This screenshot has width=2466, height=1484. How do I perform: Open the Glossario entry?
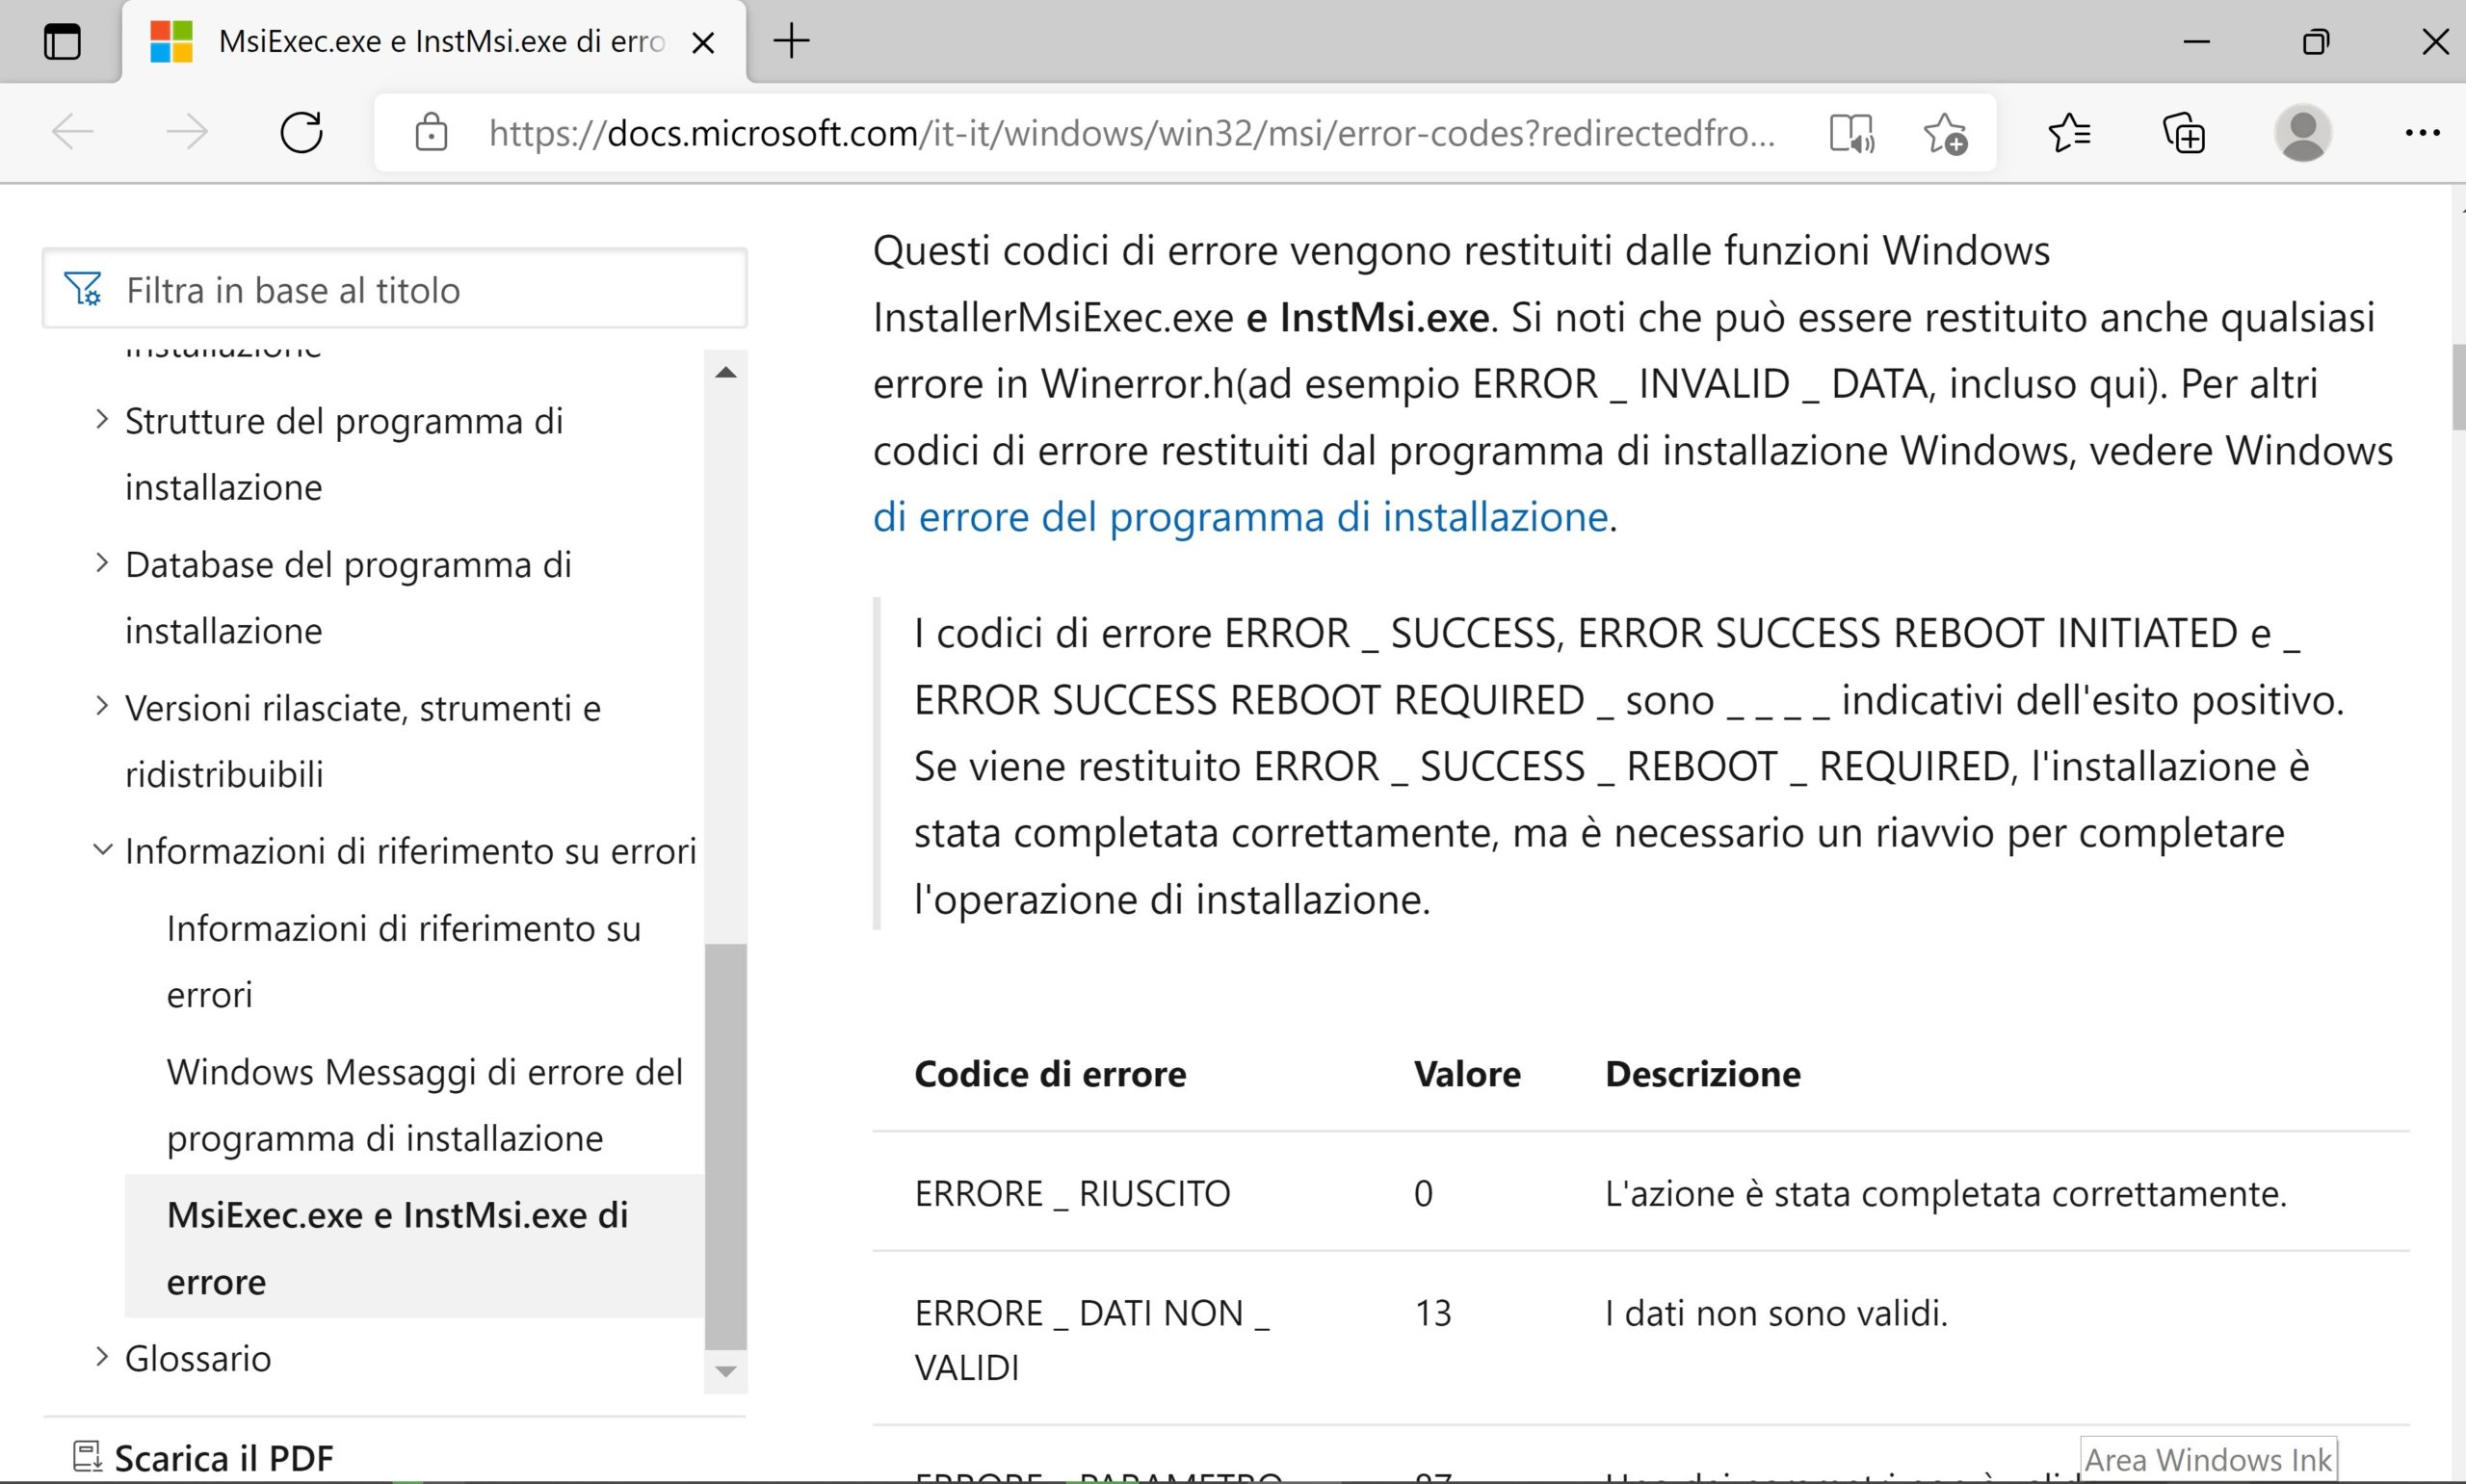pyautogui.click(x=198, y=1358)
